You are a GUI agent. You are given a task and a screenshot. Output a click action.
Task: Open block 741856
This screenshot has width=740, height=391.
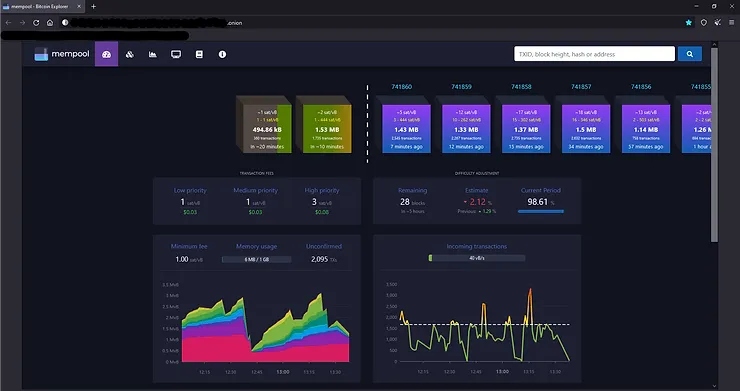coord(641,87)
